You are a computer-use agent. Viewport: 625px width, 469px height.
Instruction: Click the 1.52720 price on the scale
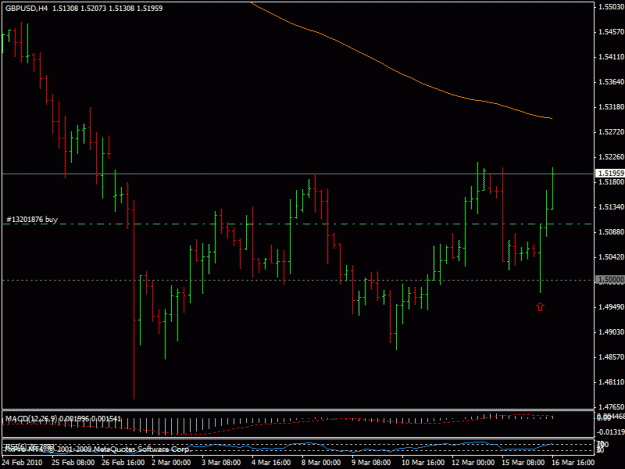pos(611,132)
